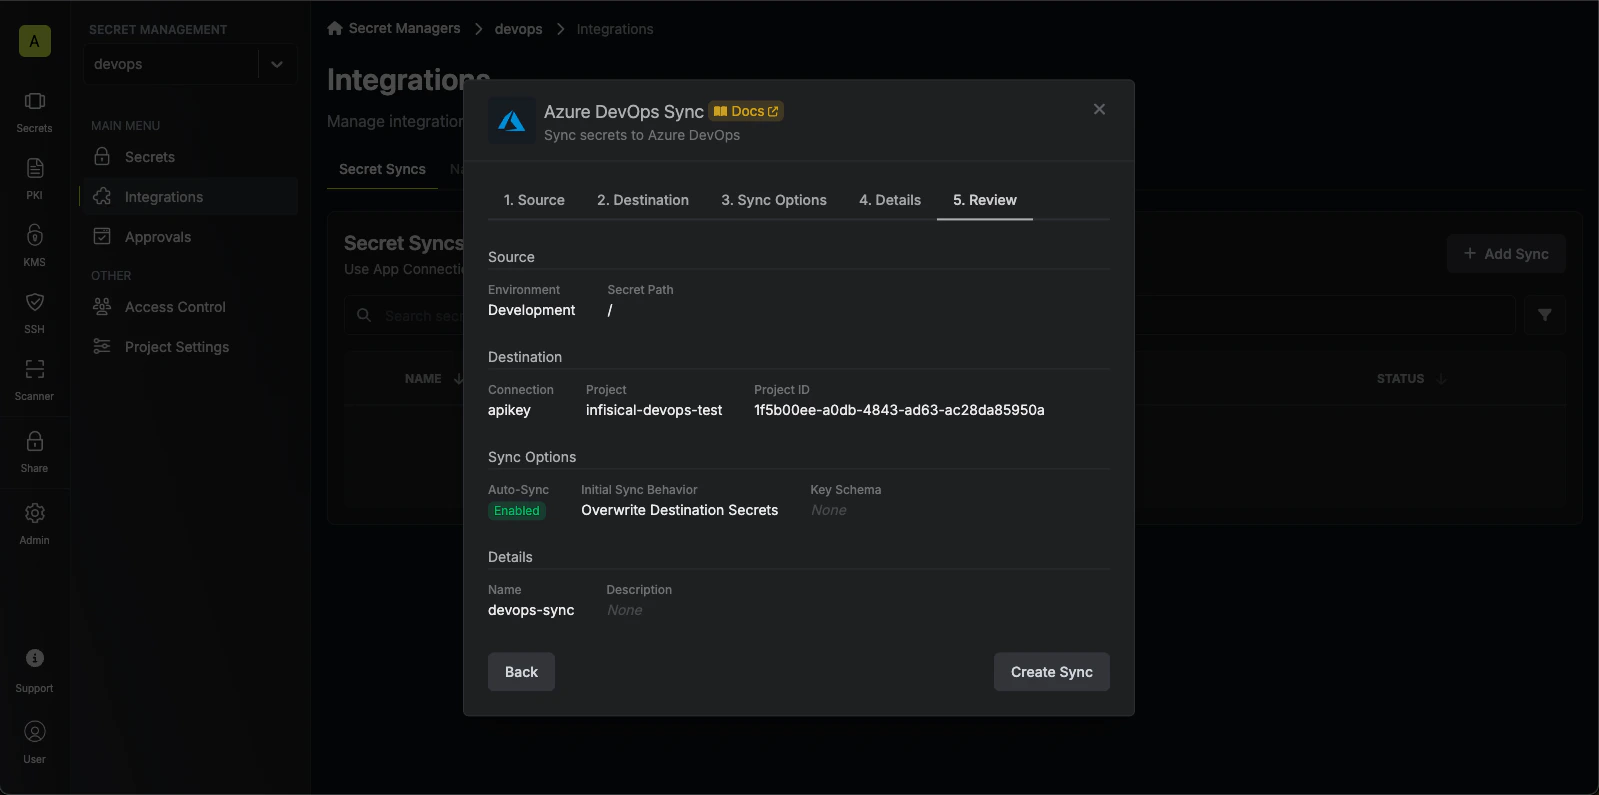Click the Add Sync button
Viewport: 1599px width, 795px height.
click(x=1506, y=254)
